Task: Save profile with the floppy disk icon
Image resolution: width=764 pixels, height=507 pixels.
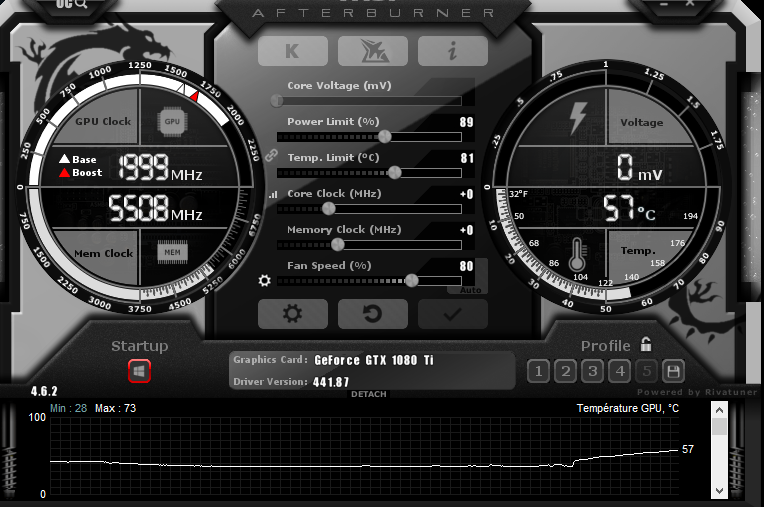Action: click(x=673, y=372)
